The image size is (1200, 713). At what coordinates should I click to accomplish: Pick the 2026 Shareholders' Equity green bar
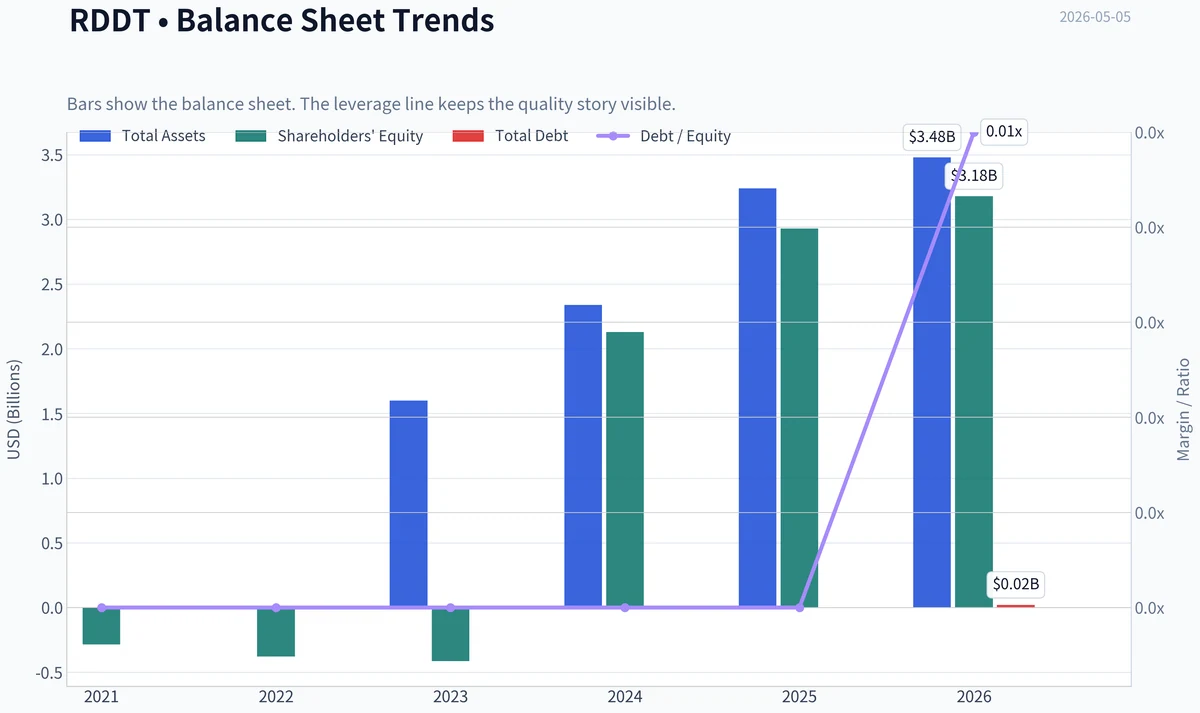tap(974, 402)
